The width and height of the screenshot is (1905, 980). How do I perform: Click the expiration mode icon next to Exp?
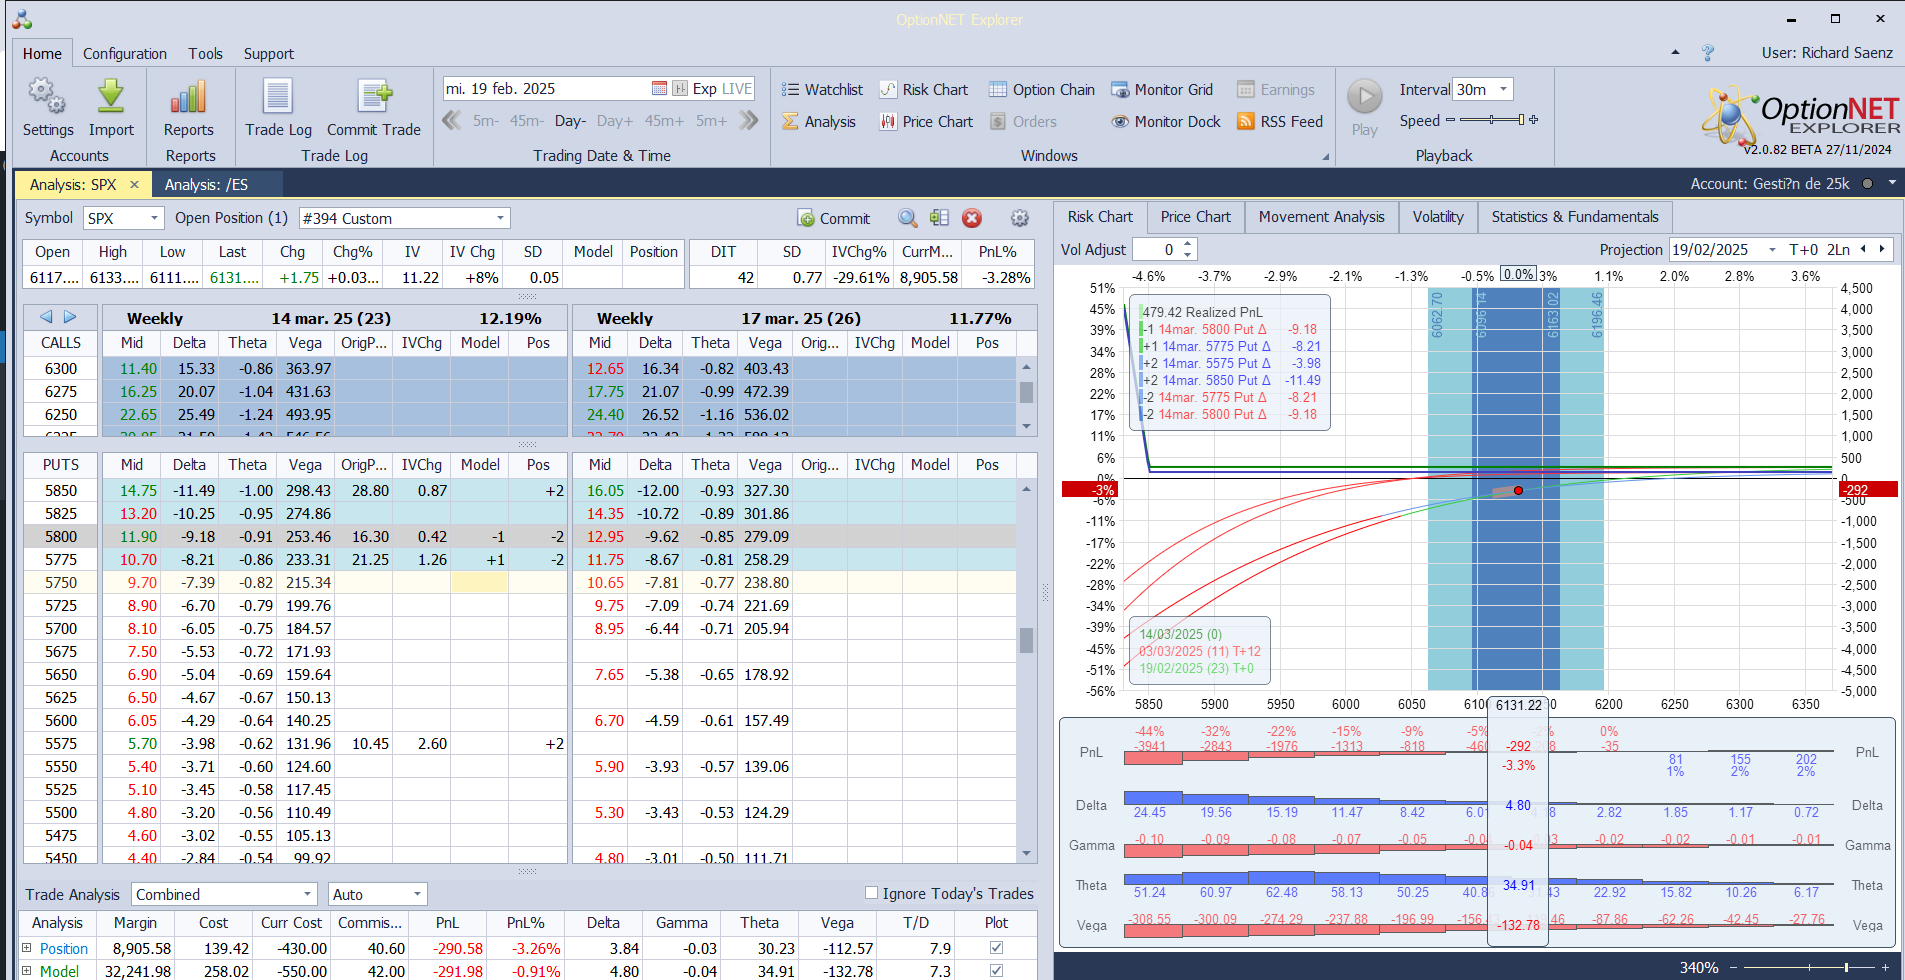click(x=680, y=88)
